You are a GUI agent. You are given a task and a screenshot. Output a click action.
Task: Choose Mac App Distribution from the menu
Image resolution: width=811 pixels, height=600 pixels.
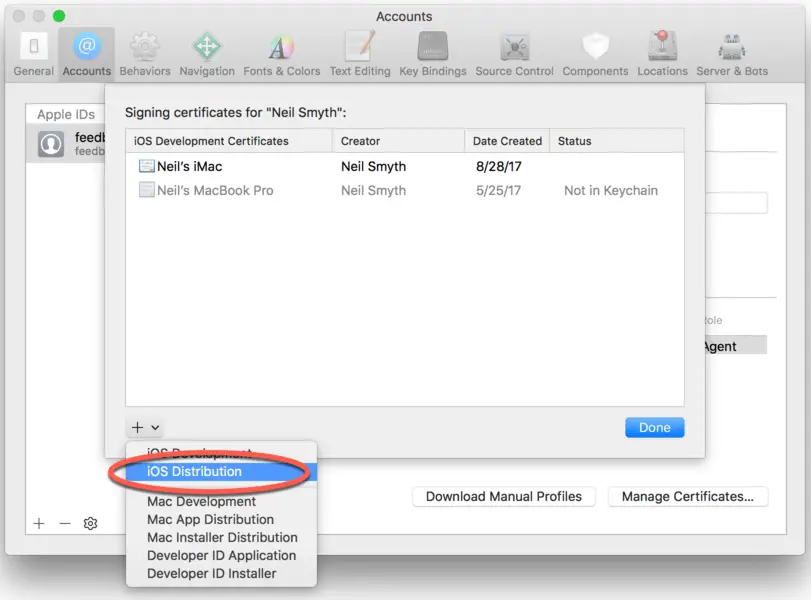[211, 519]
